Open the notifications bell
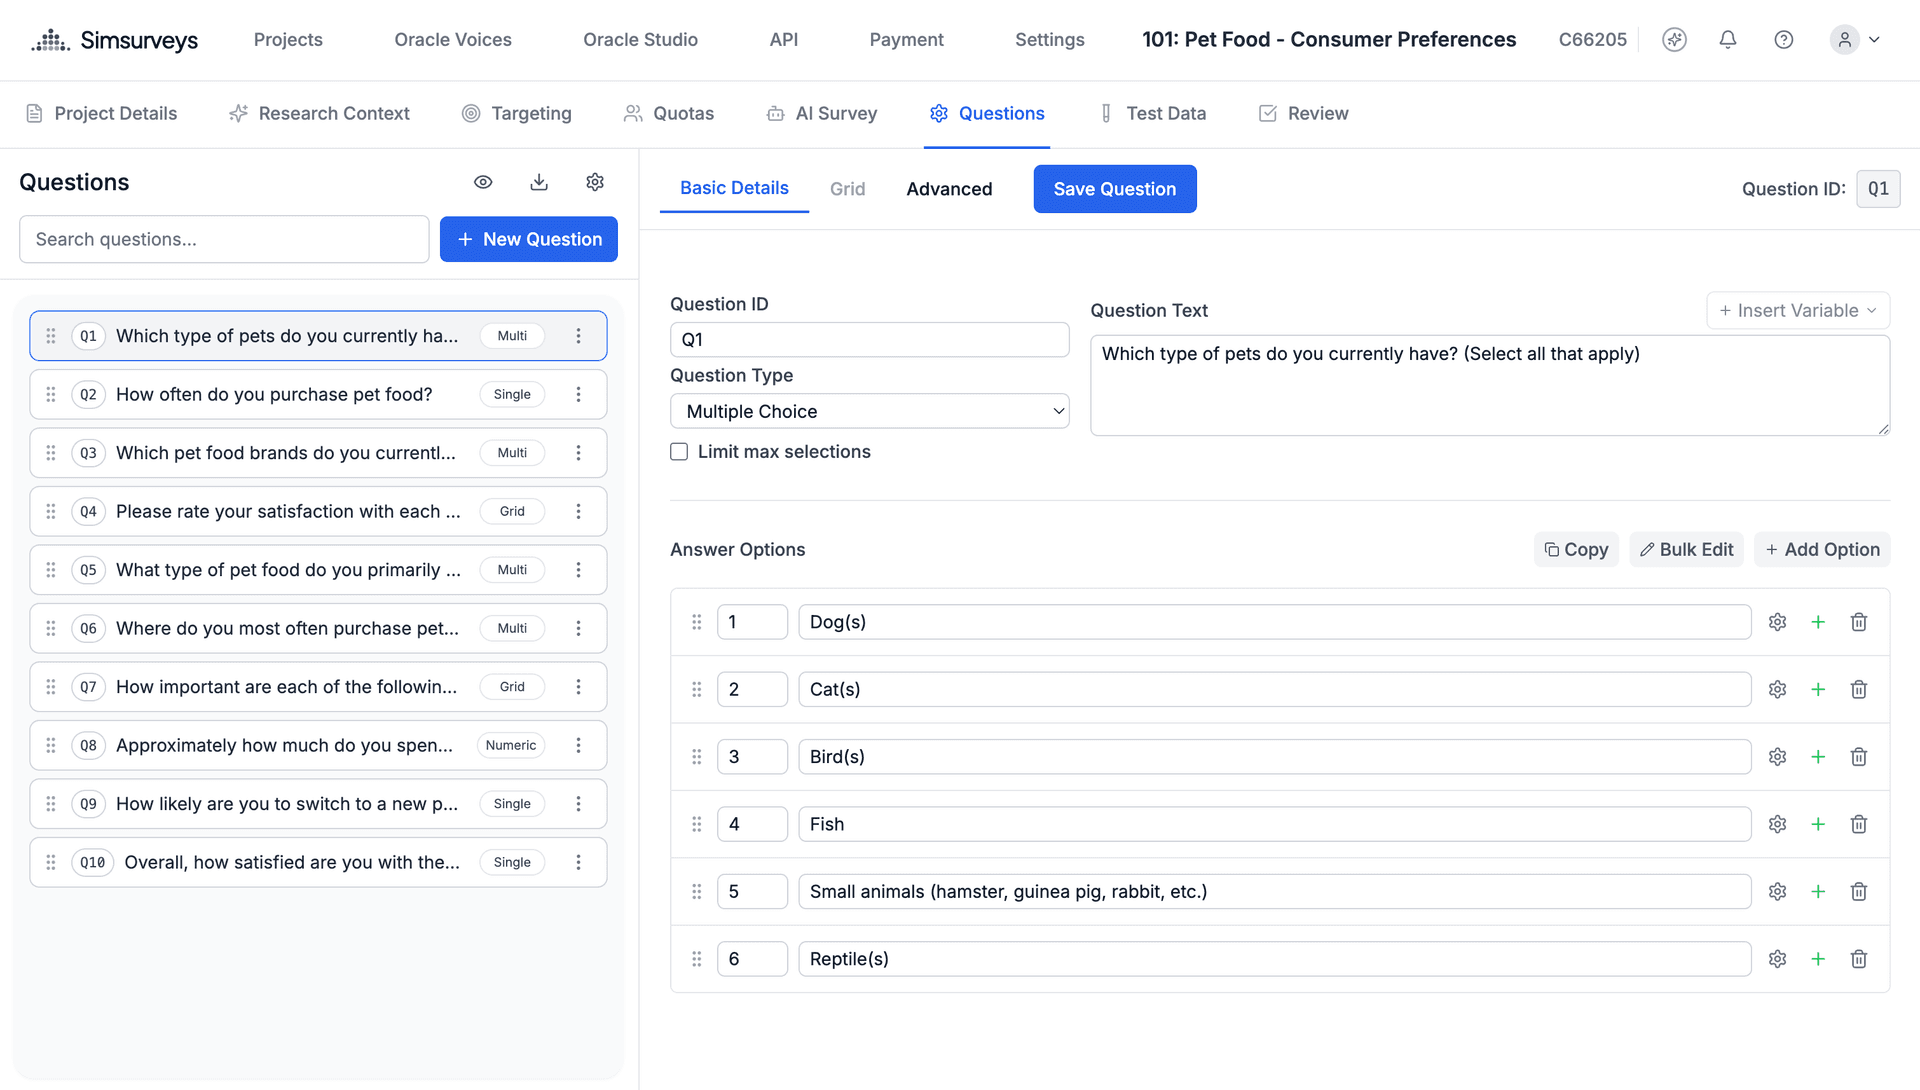 [x=1727, y=40]
